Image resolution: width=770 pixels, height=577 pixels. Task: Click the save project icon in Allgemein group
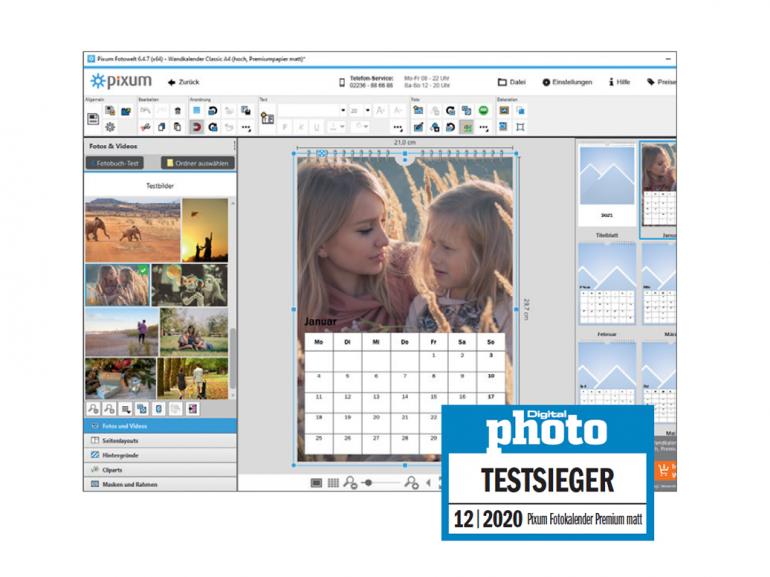pos(93,119)
